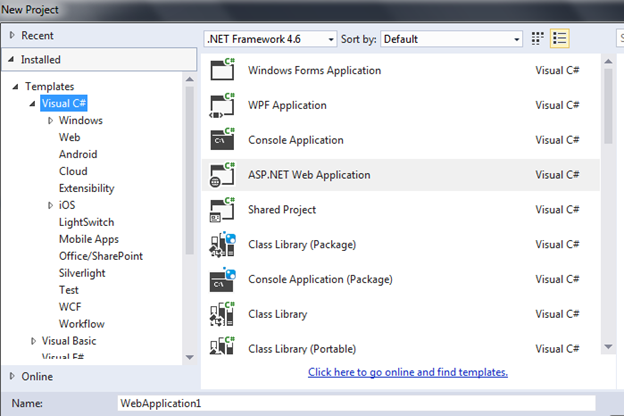624x416 pixels.
Task: Click the Shared Project template icon
Action: 222,209
